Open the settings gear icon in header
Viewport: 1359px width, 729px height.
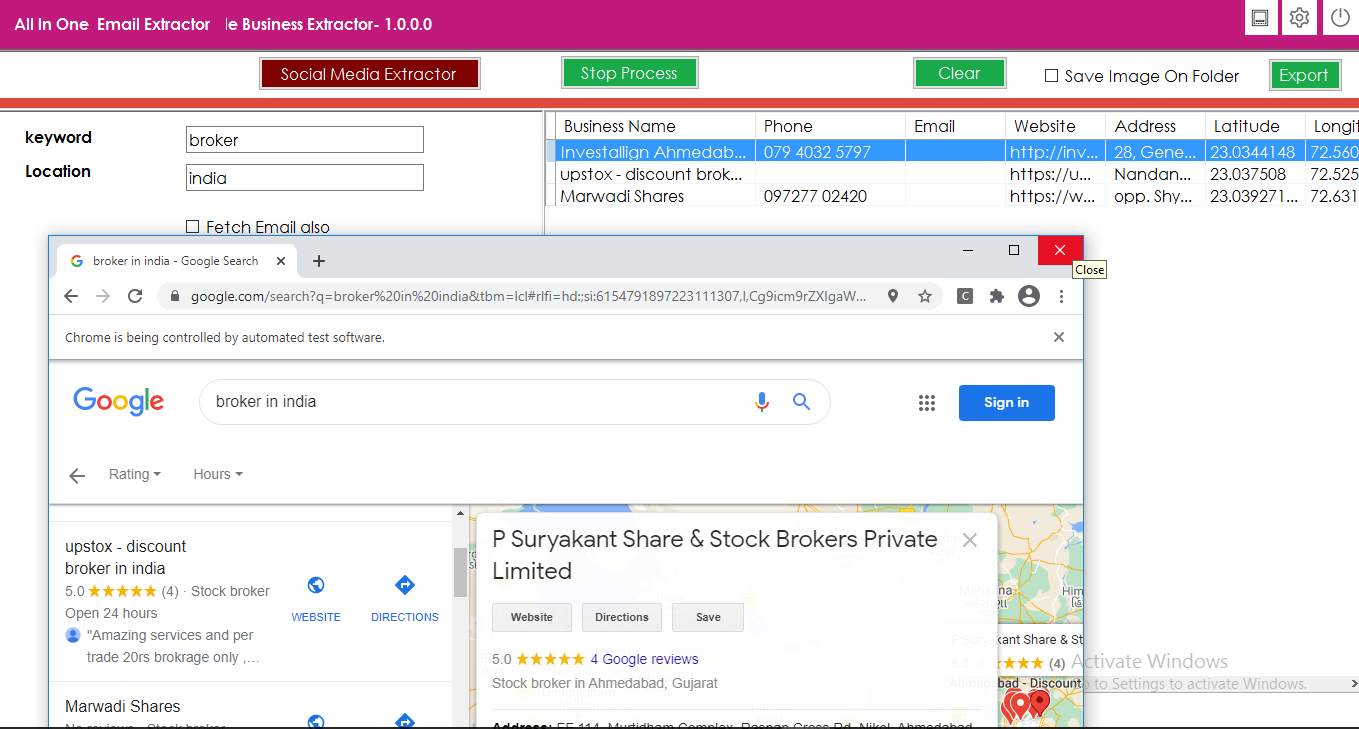point(1299,18)
